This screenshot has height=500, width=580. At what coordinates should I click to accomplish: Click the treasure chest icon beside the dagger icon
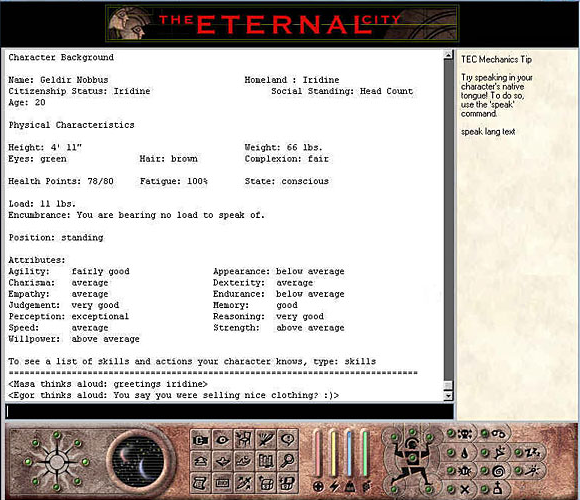[266, 483]
